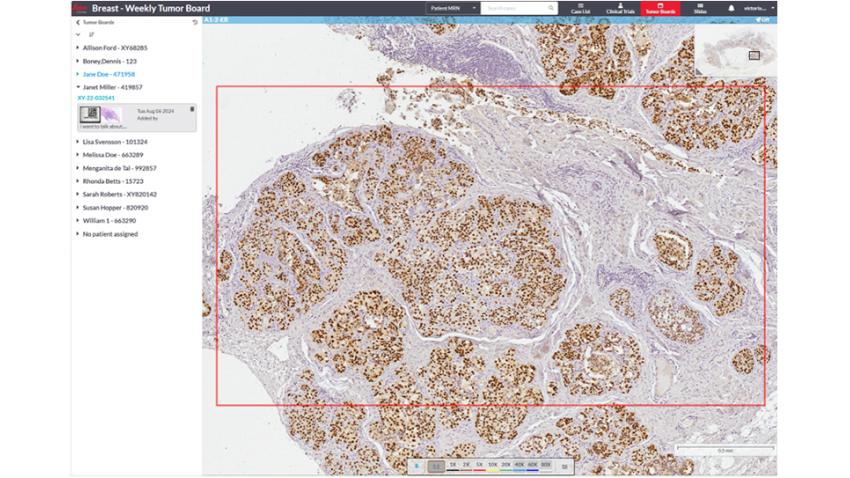Click the notifications bell icon

pos(731,8)
